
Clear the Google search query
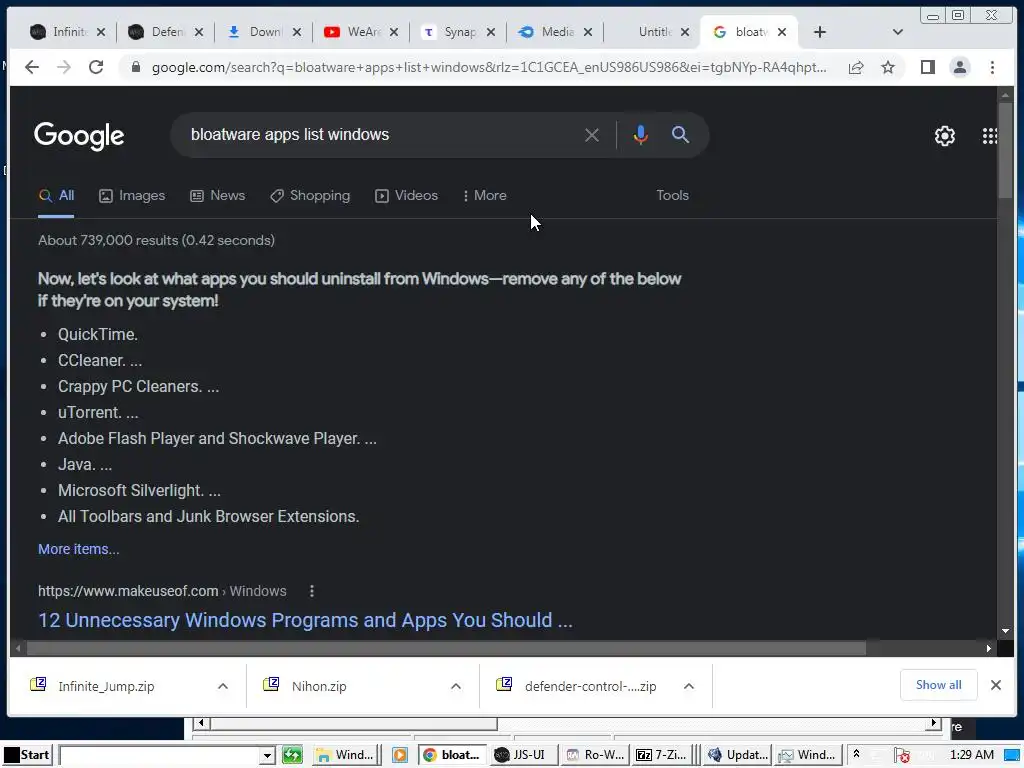coord(592,135)
